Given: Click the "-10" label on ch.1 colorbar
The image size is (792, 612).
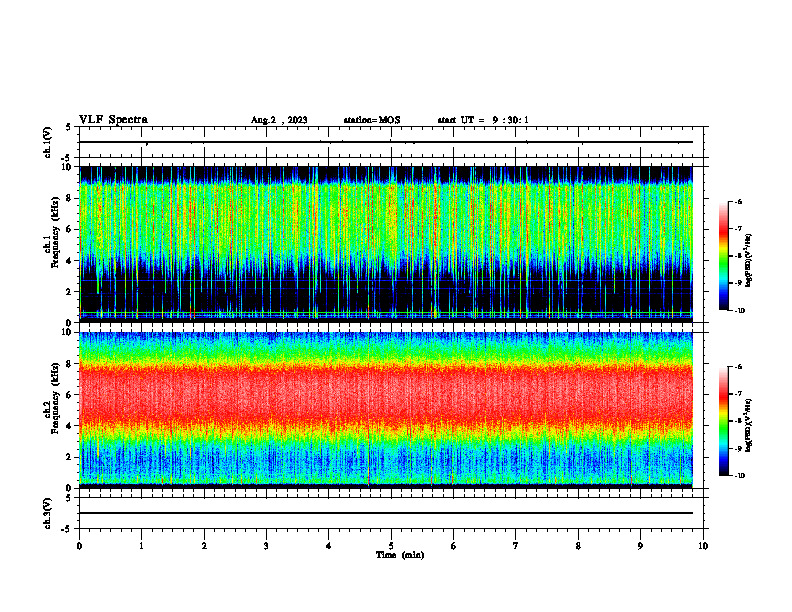Looking at the screenshot, I should click(739, 311).
